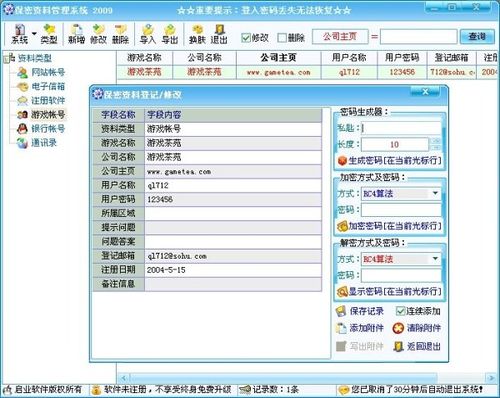500x398 pixels.
Task: Click the scrollbar left arrow
Action: 123,378
